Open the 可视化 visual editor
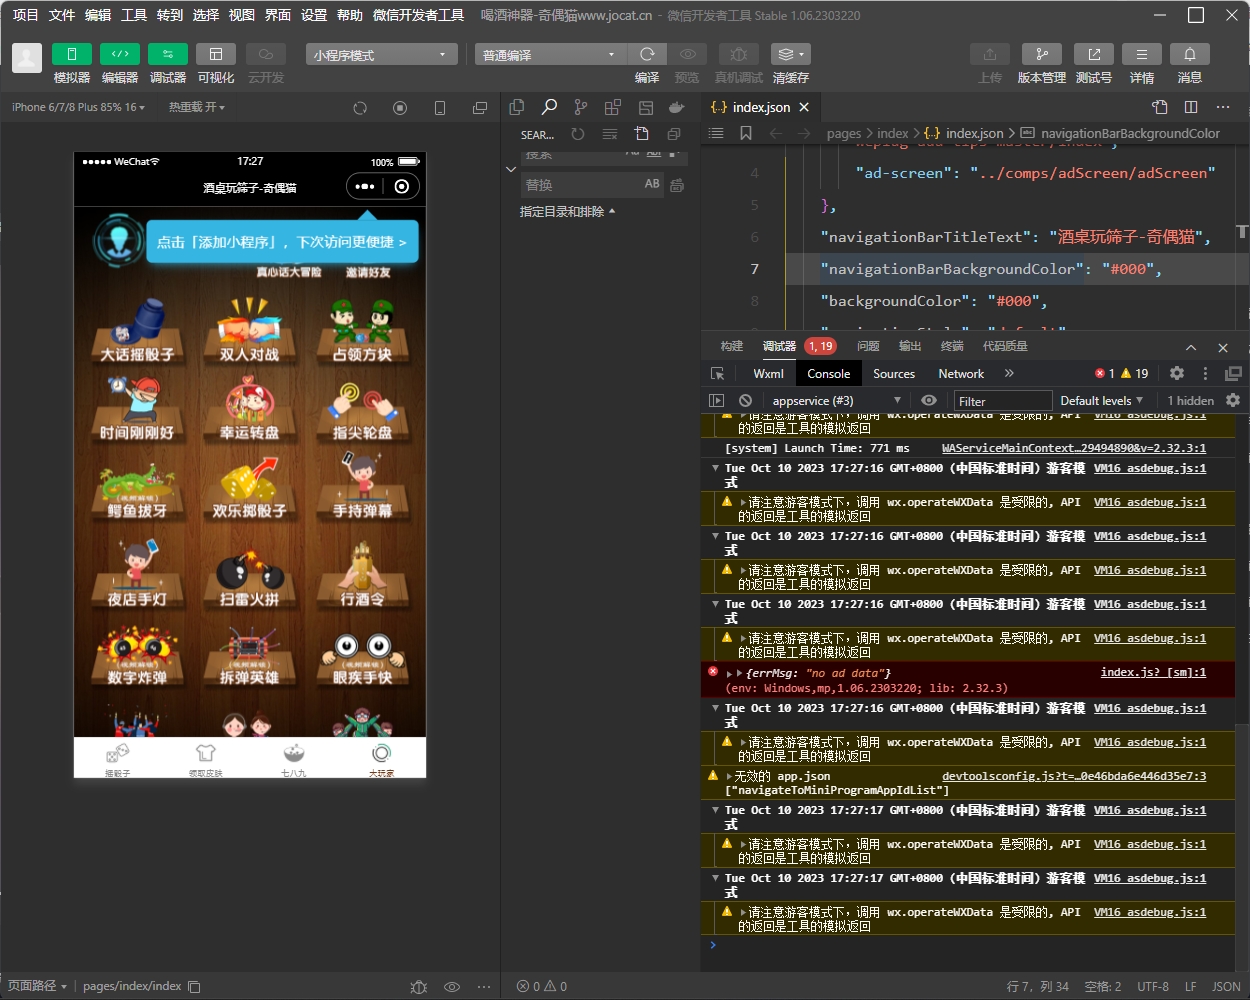The width and height of the screenshot is (1250, 1000). pos(216,54)
